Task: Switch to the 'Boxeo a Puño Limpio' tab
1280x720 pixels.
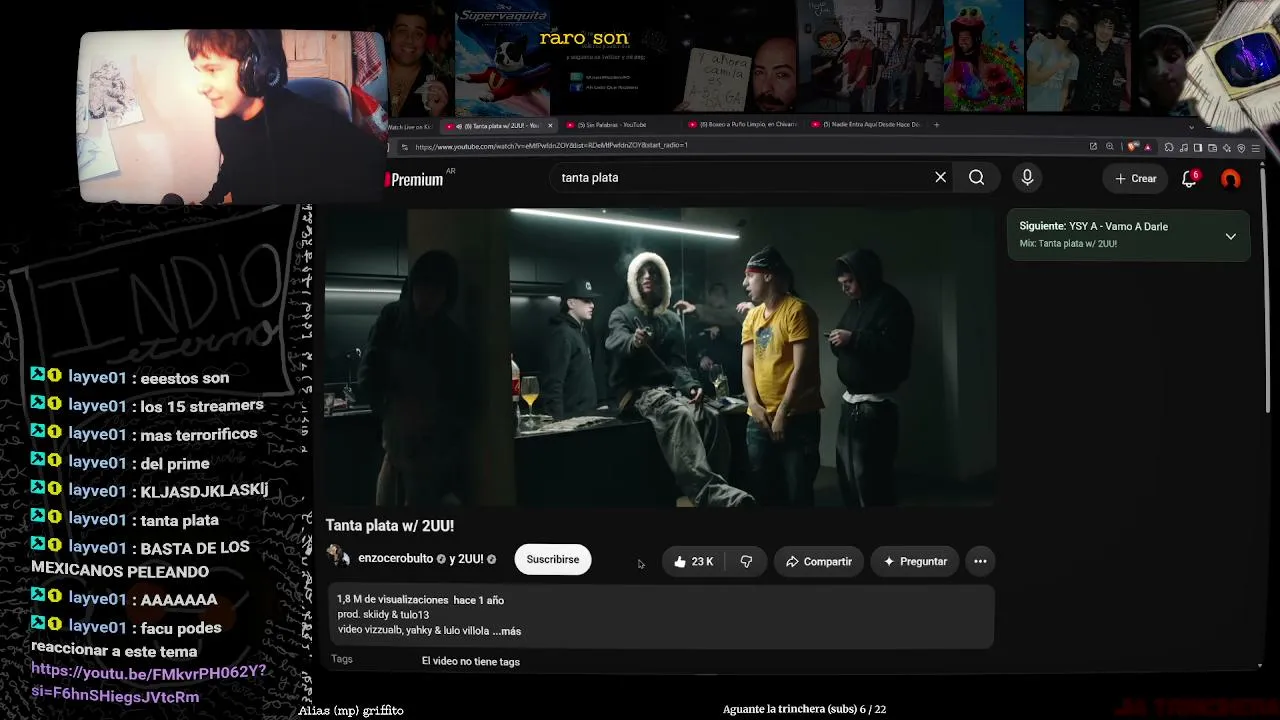Action: [744, 125]
